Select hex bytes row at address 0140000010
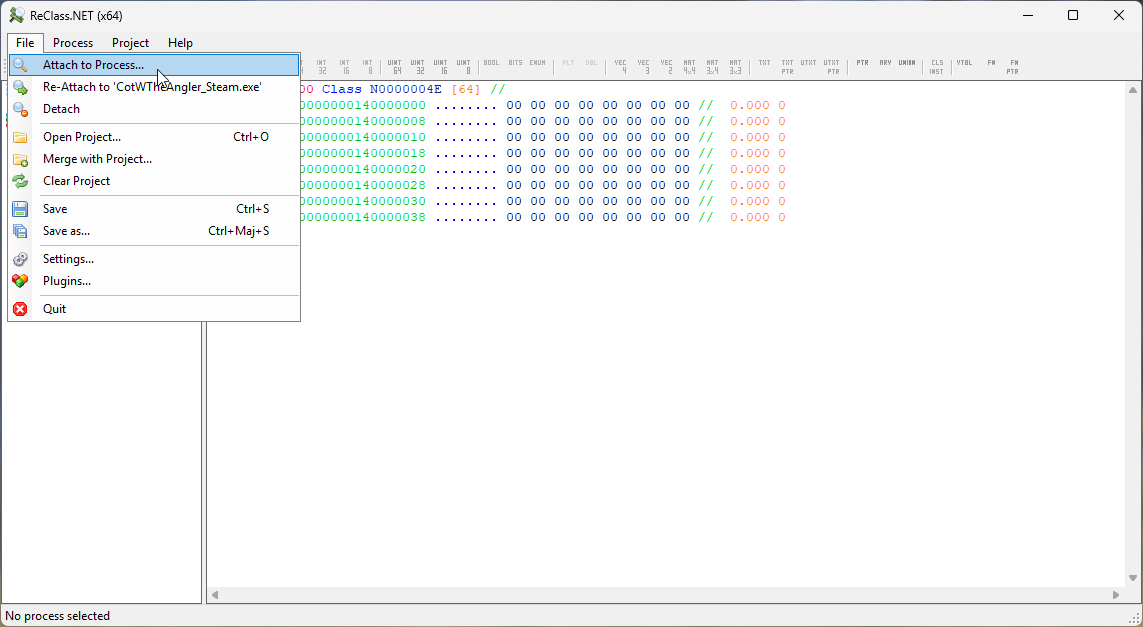Image resolution: width=1143 pixels, height=627 pixels. pos(598,138)
